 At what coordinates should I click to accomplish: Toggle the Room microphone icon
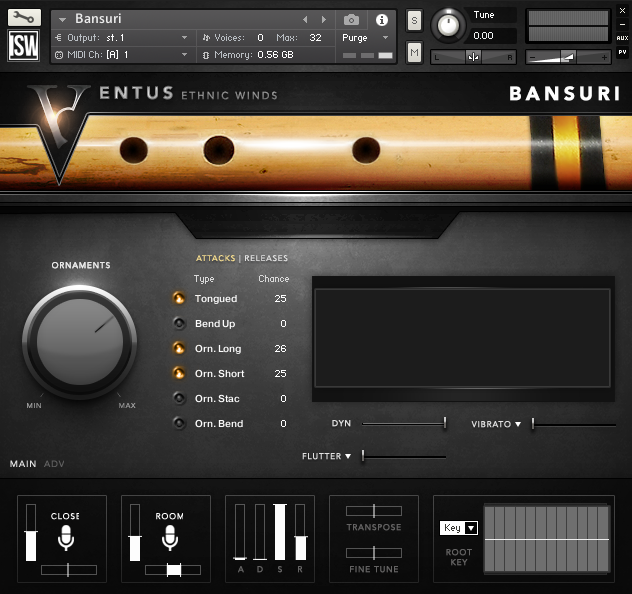tap(170, 539)
